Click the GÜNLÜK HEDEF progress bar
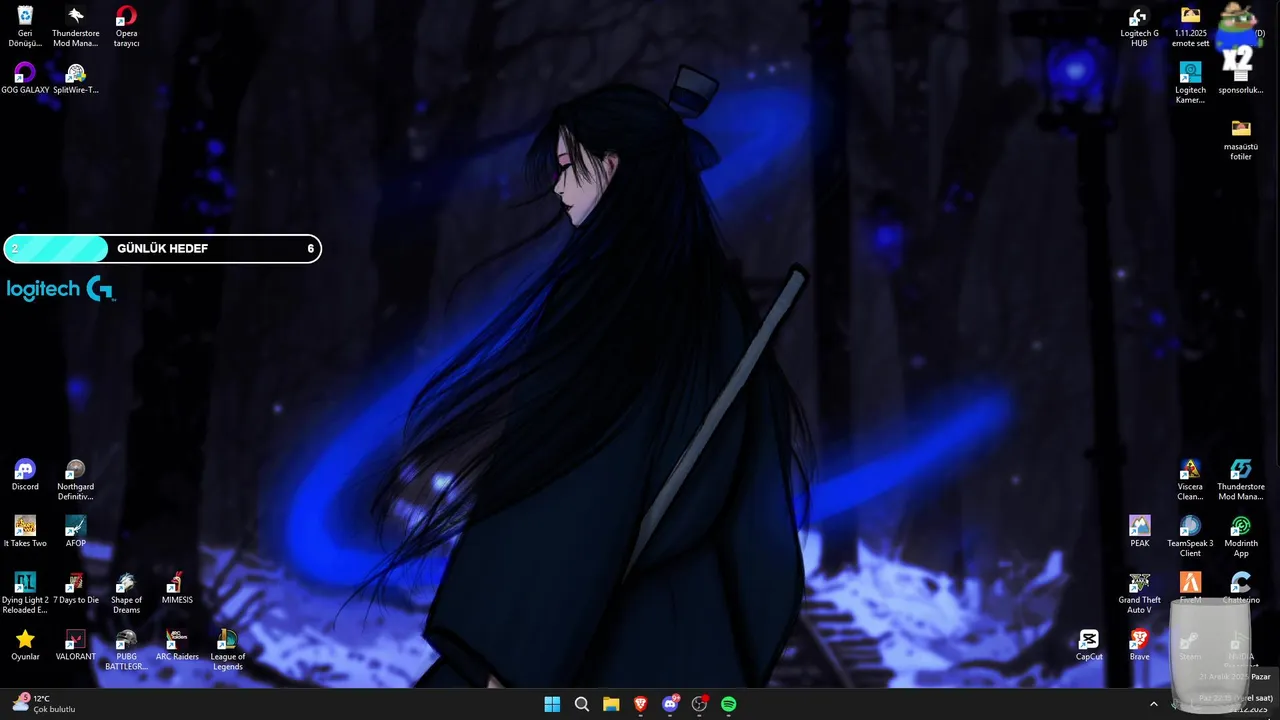The height and width of the screenshot is (720, 1280). [x=162, y=248]
